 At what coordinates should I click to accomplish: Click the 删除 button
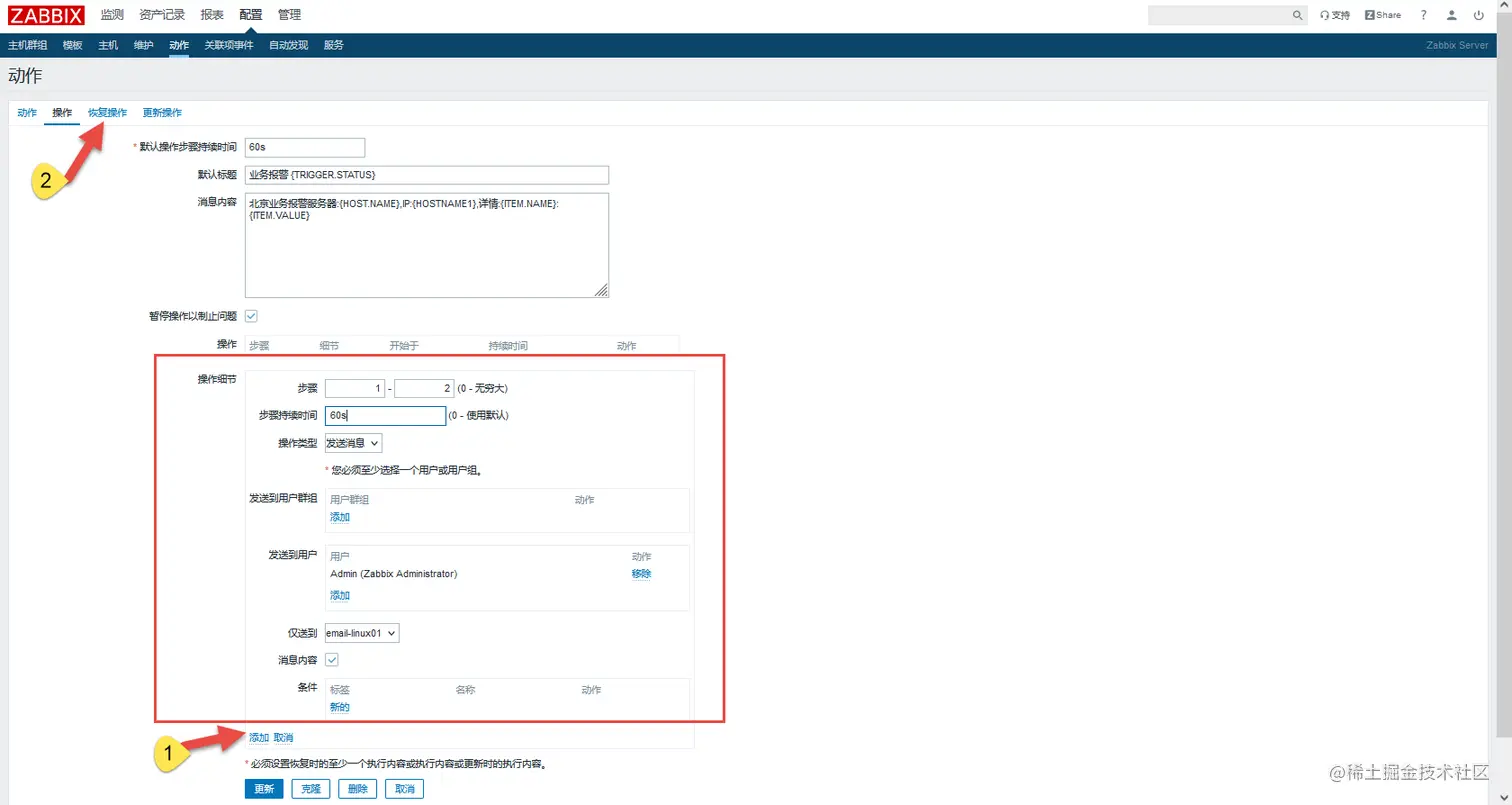(358, 789)
